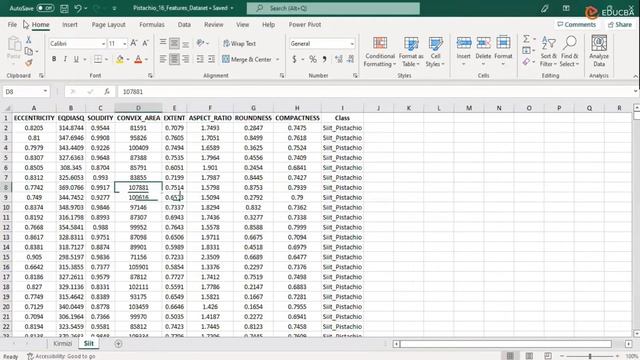Switch to the Power Pivot tab
640x360 pixels.
[305, 24]
